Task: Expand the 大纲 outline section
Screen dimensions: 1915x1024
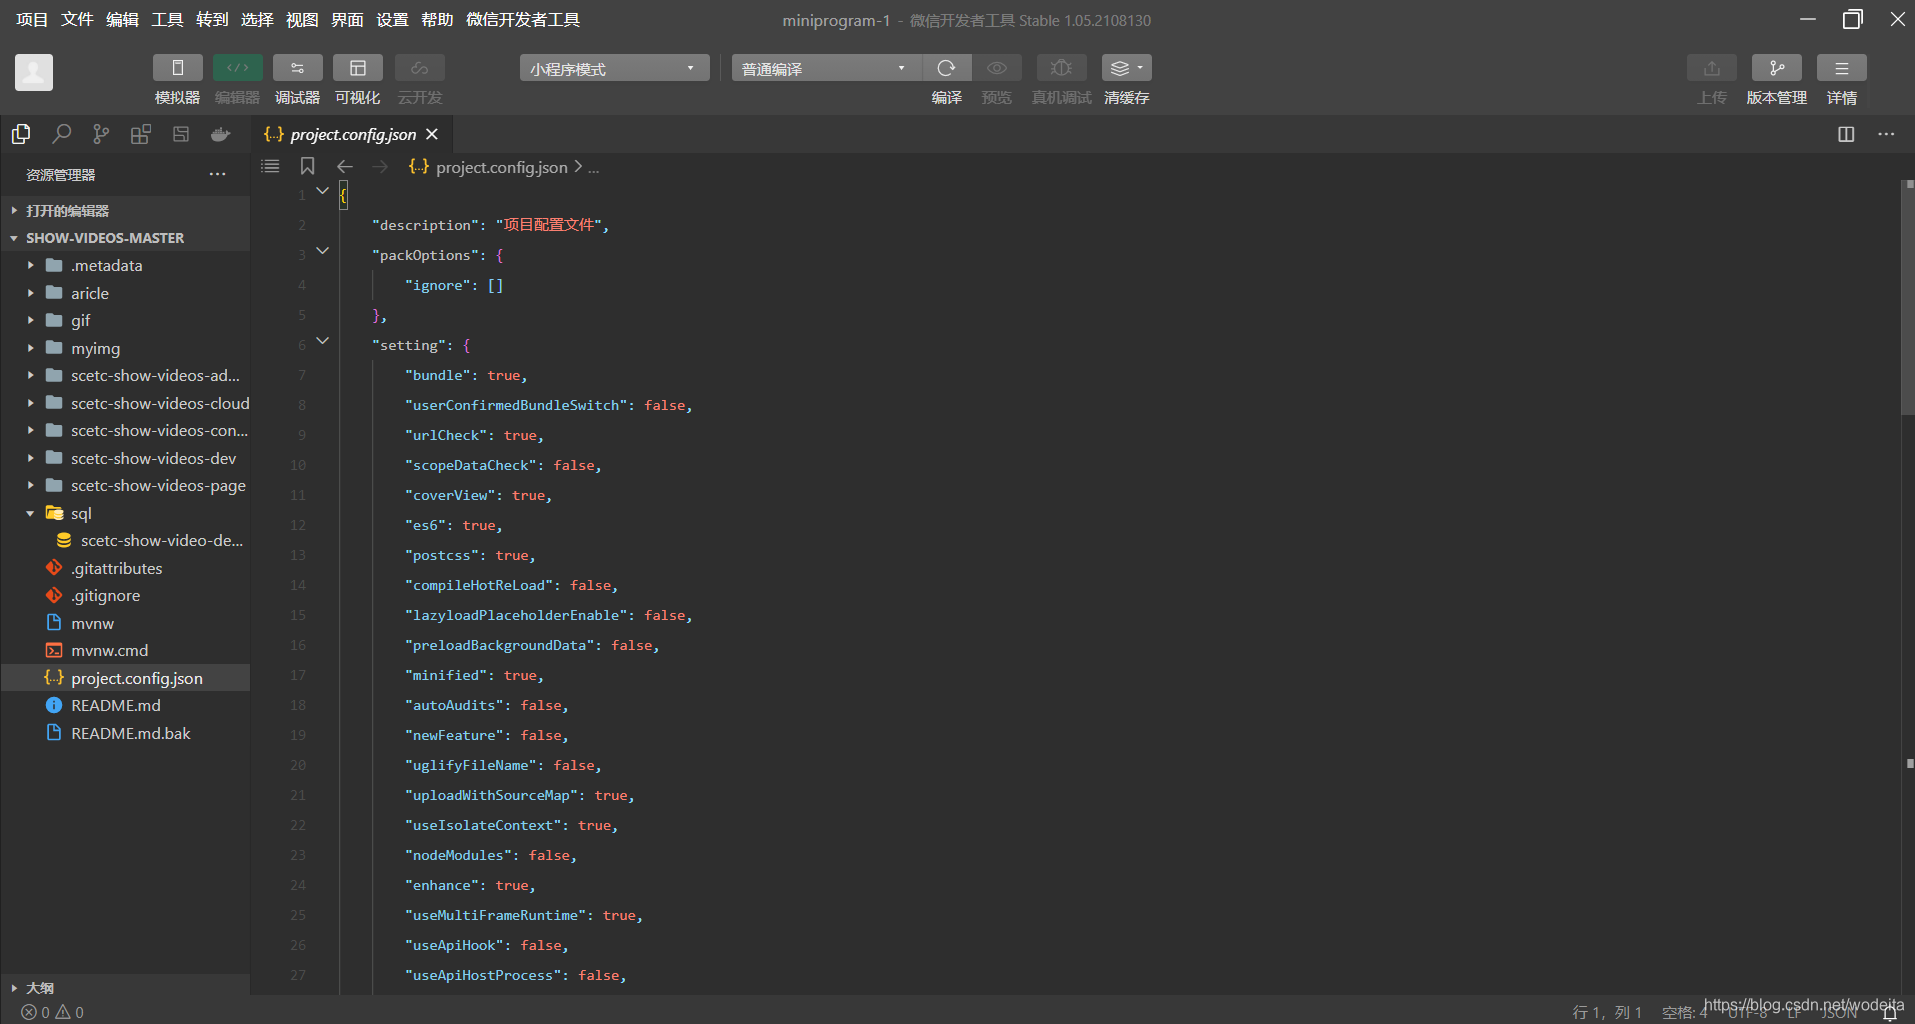Action: [x=125, y=987]
